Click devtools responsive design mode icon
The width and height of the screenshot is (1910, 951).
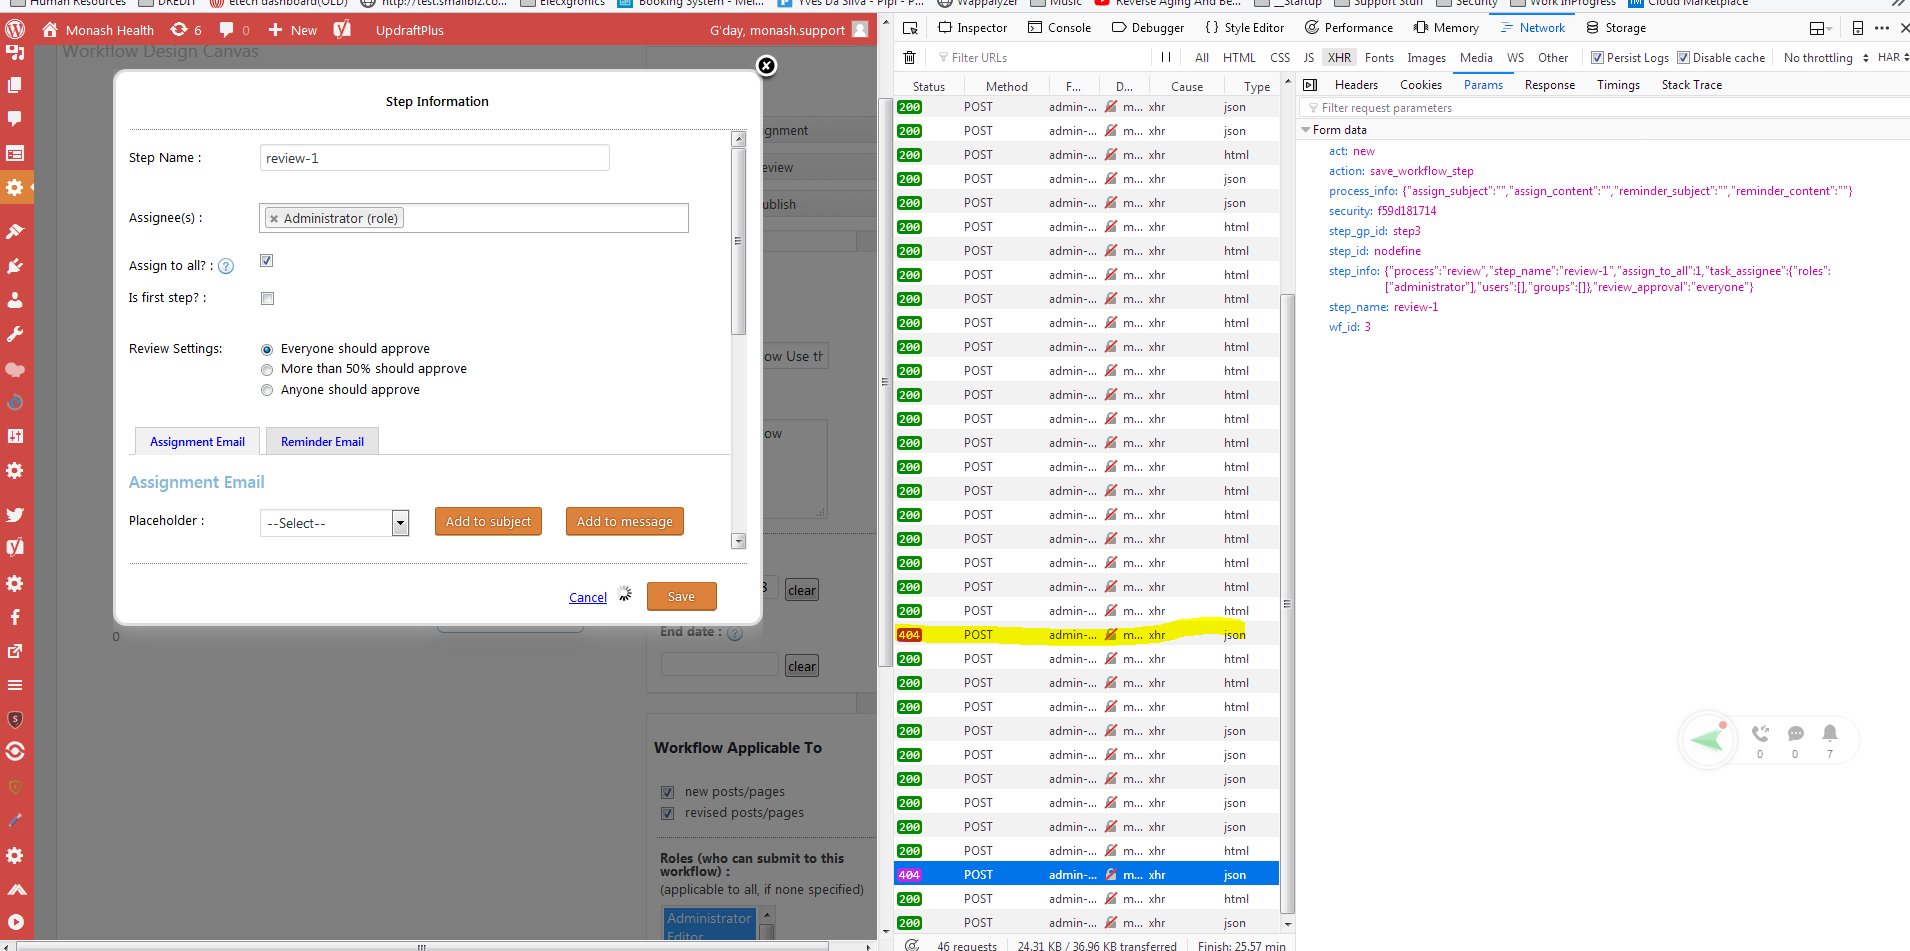click(1858, 28)
